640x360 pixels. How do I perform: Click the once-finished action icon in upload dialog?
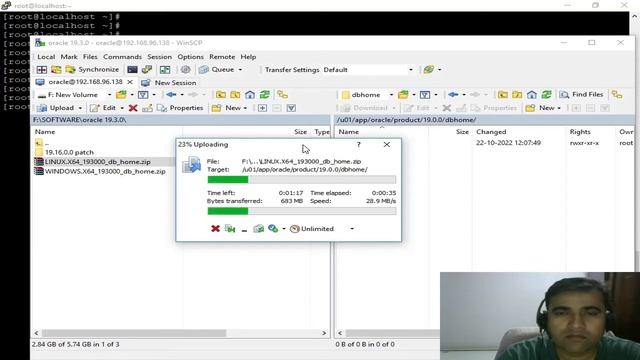(273, 229)
